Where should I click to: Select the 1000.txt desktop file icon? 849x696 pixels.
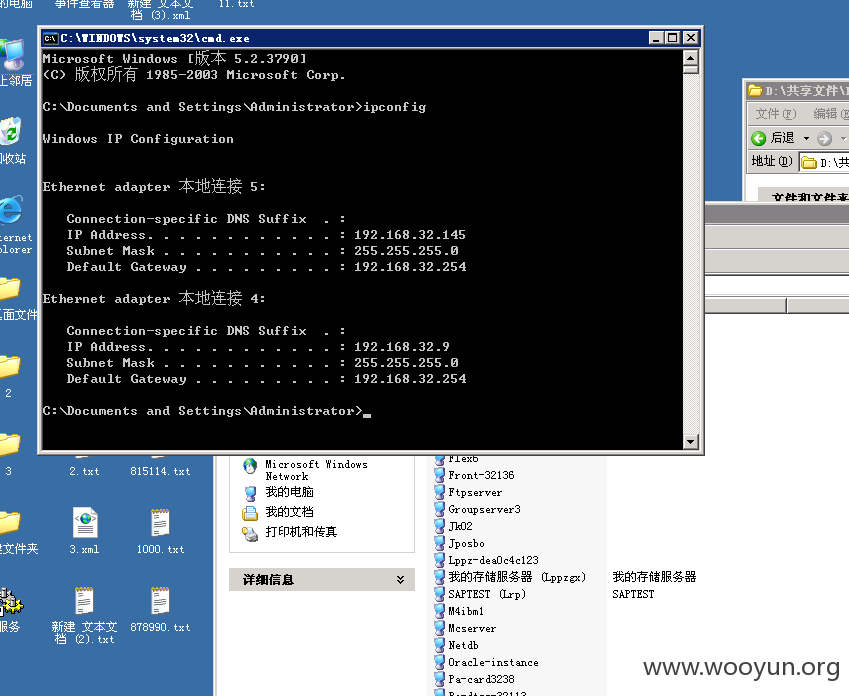tap(160, 524)
